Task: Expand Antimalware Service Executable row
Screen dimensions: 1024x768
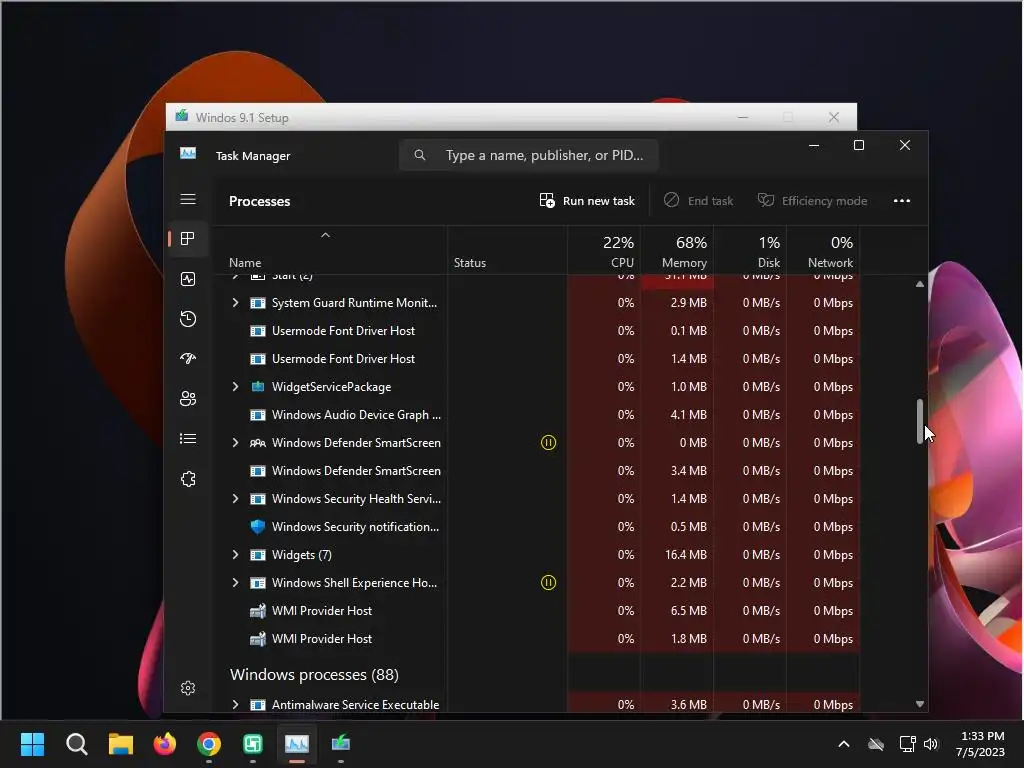Action: pyautogui.click(x=236, y=705)
